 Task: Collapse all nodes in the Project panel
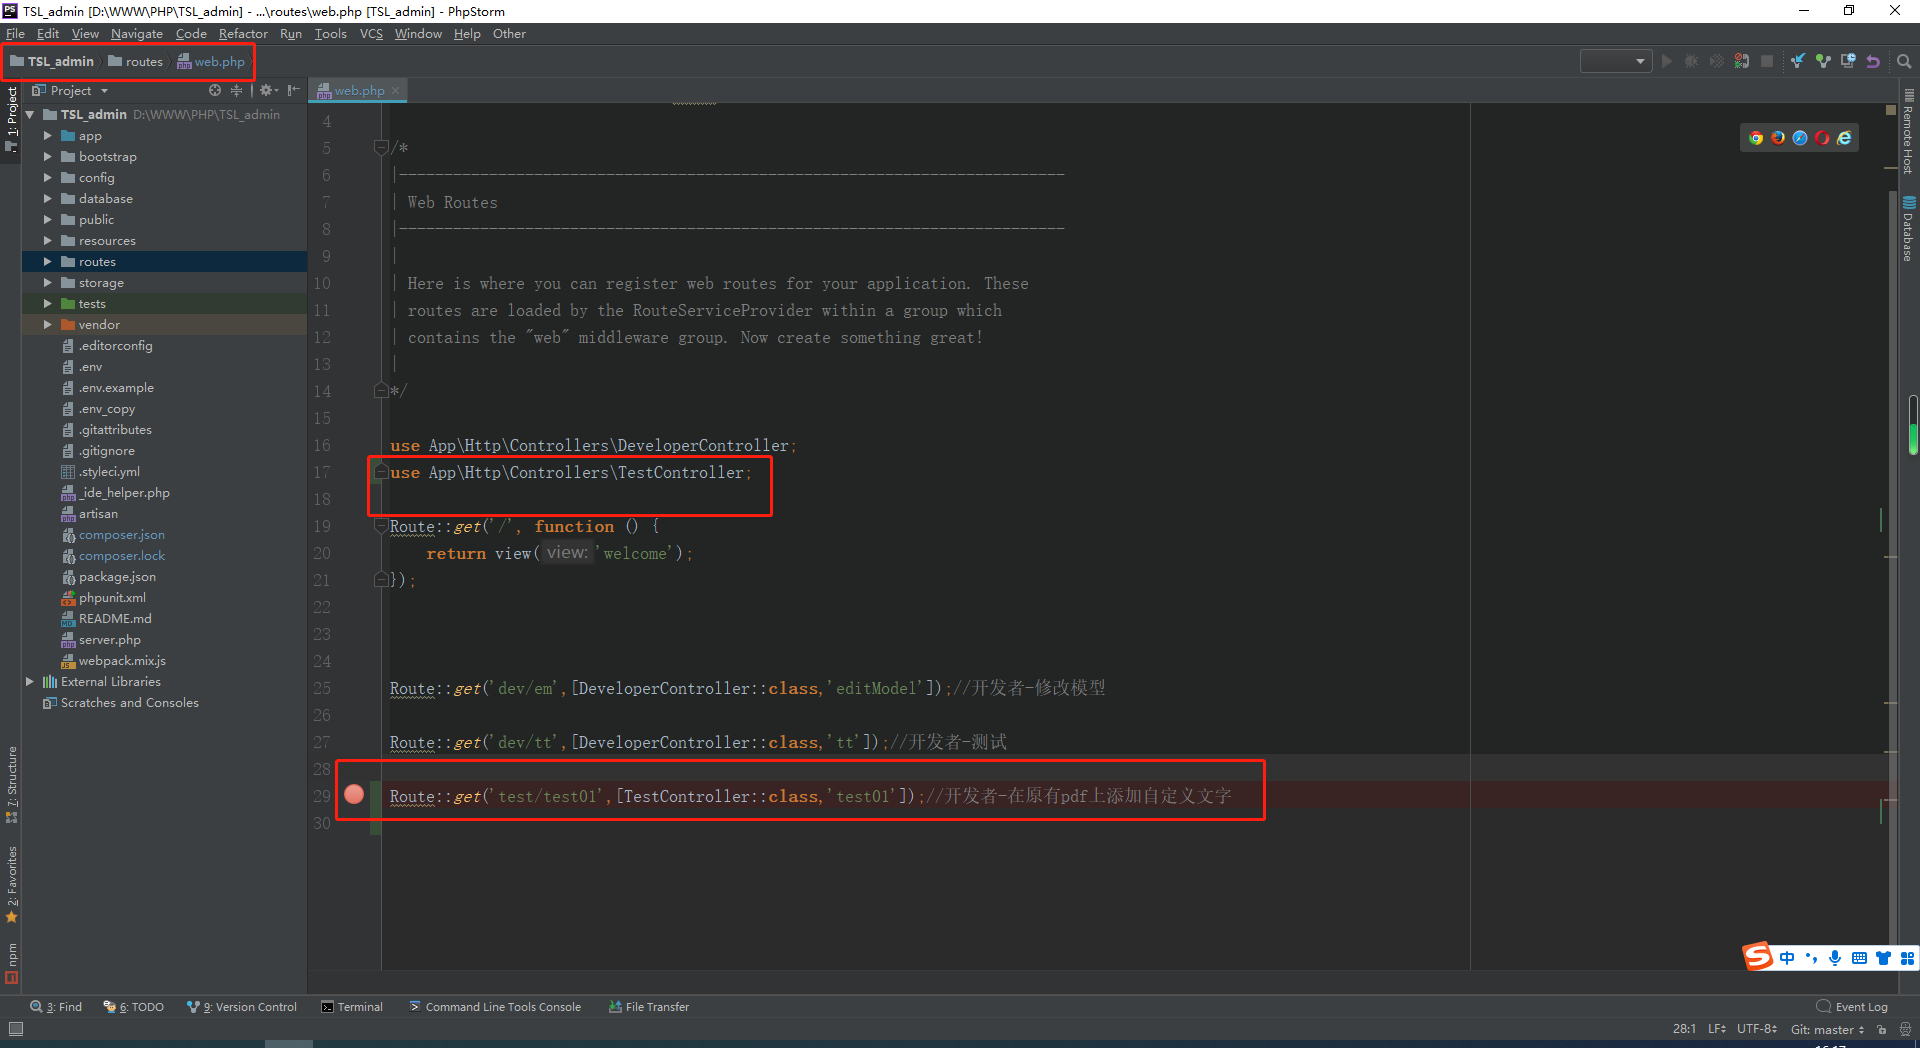pyautogui.click(x=237, y=90)
